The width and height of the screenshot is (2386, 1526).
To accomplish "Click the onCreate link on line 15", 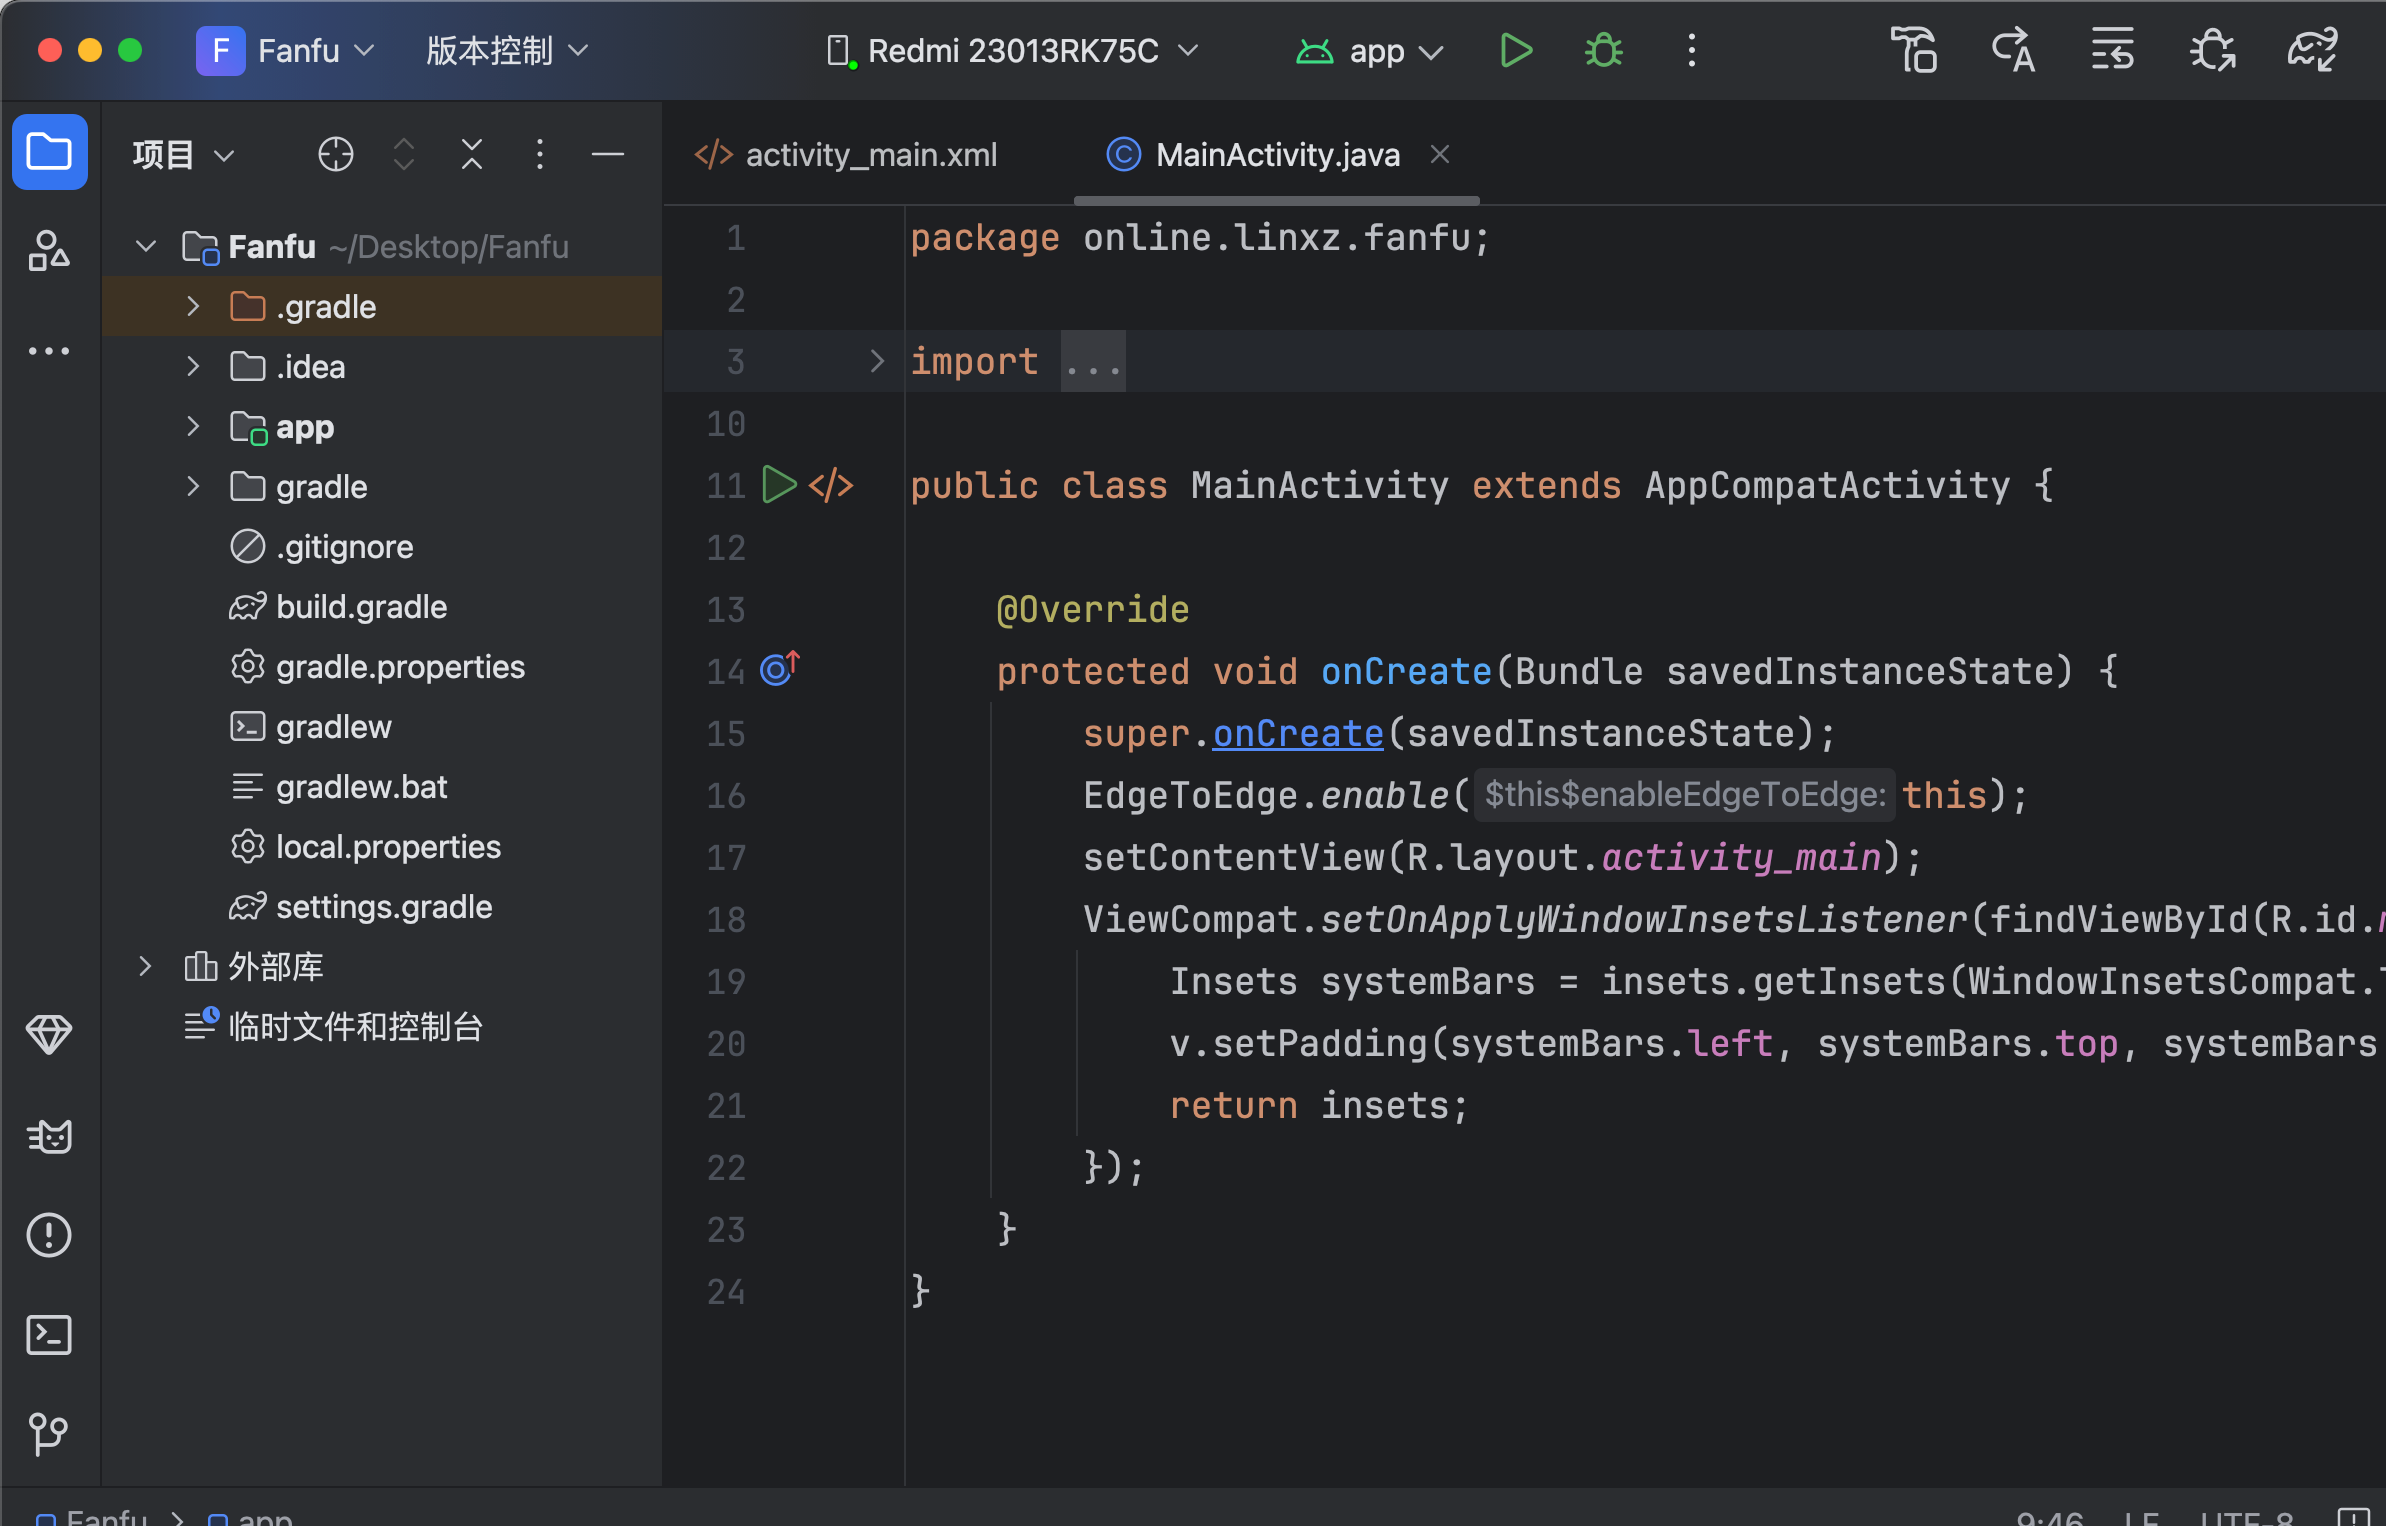I will click(x=1298, y=733).
